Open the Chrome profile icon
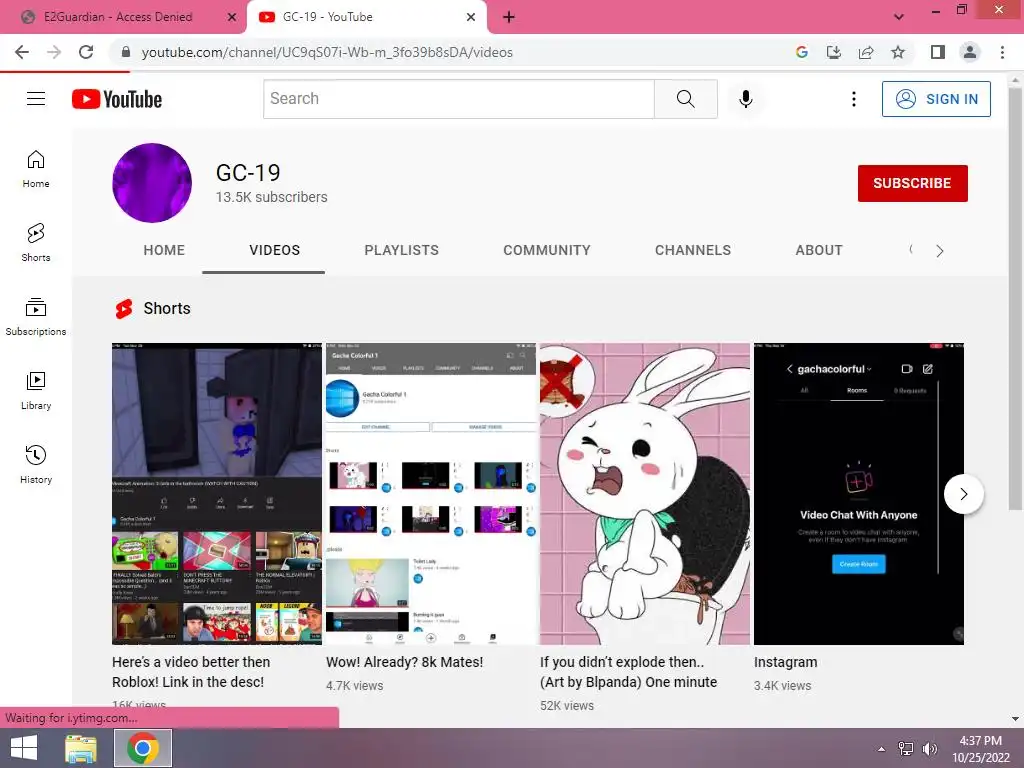The height and width of the screenshot is (768, 1024). (x=970, y=52)
